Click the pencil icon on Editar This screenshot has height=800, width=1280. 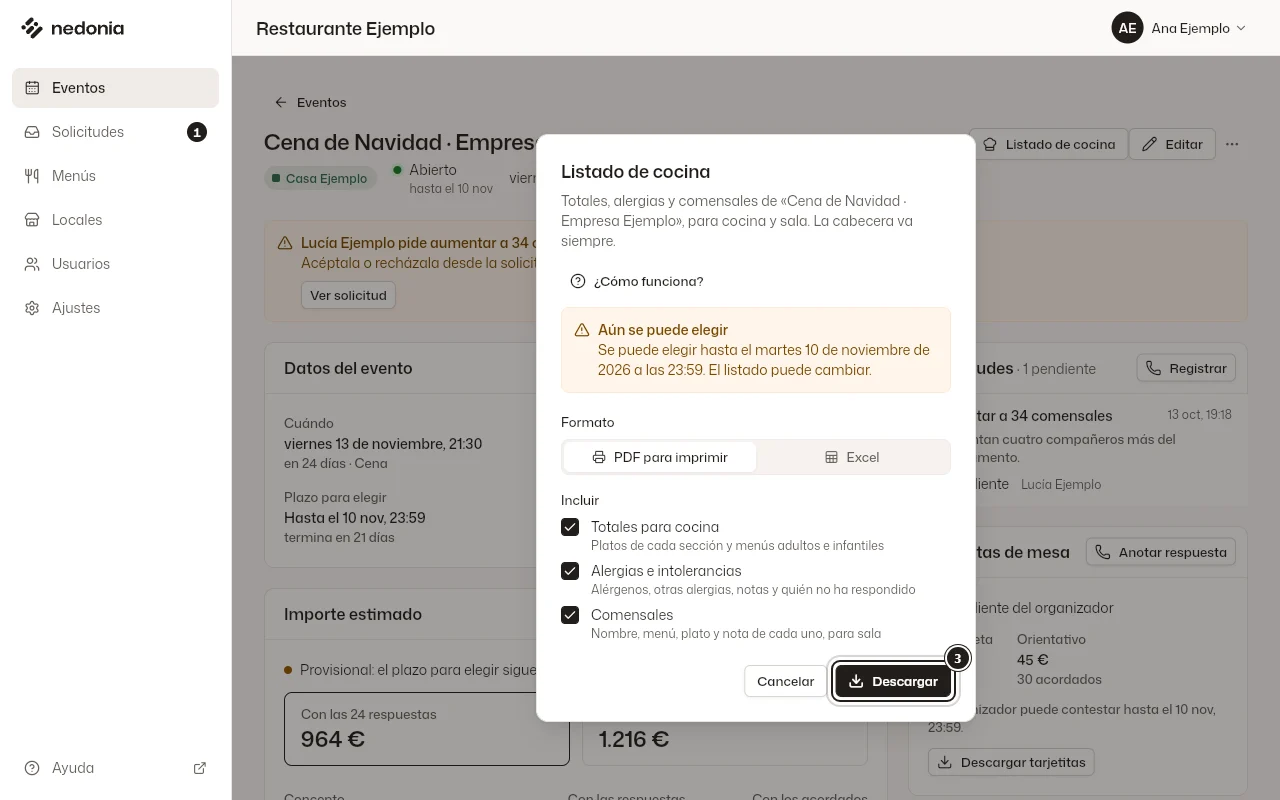(x=1150, y=144)
